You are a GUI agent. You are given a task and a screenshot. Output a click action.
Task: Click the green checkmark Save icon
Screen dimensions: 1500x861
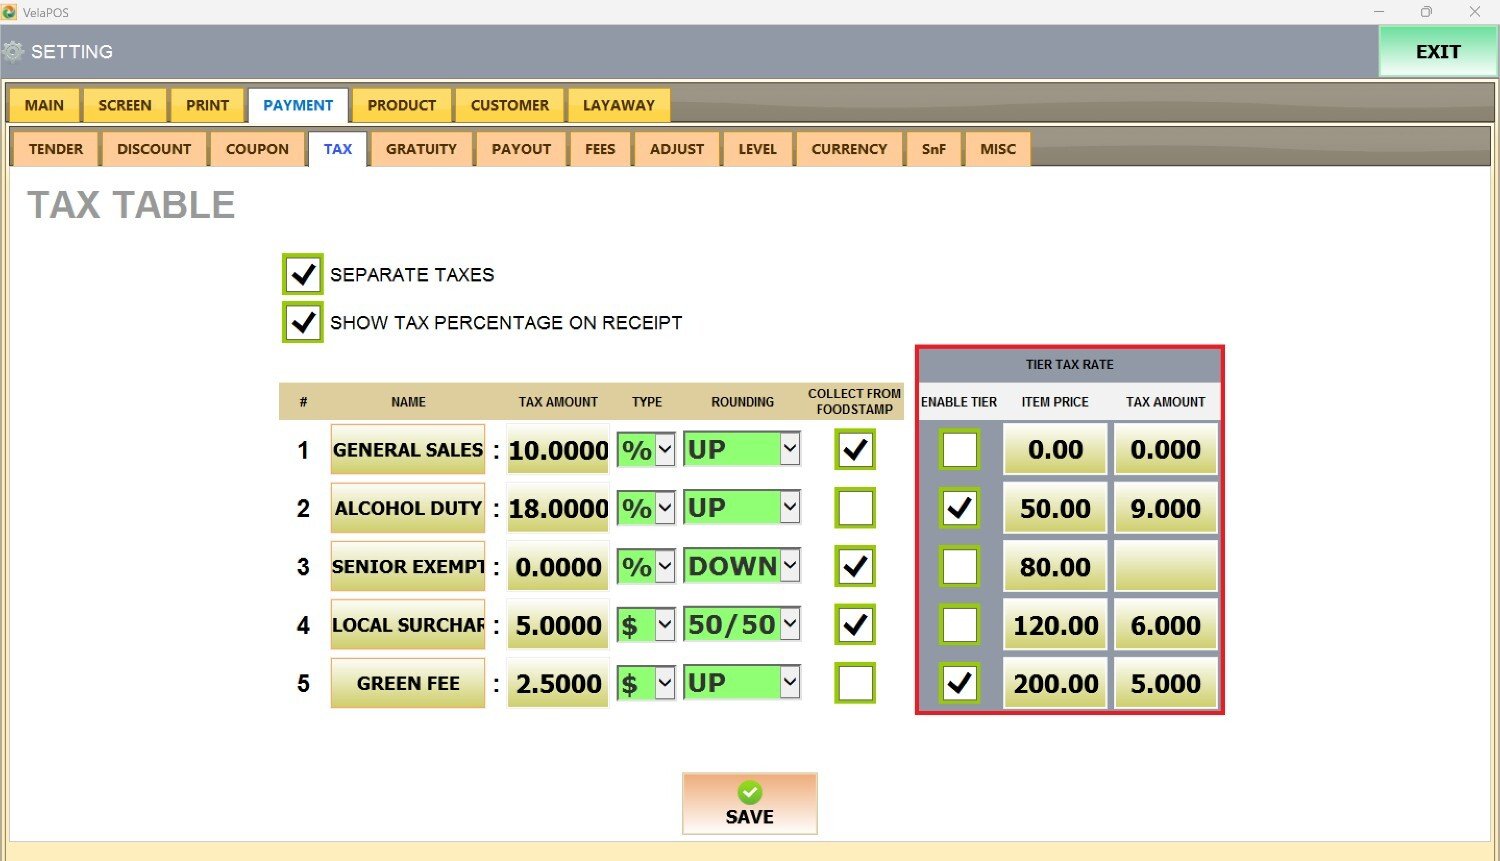pos(750,793)
